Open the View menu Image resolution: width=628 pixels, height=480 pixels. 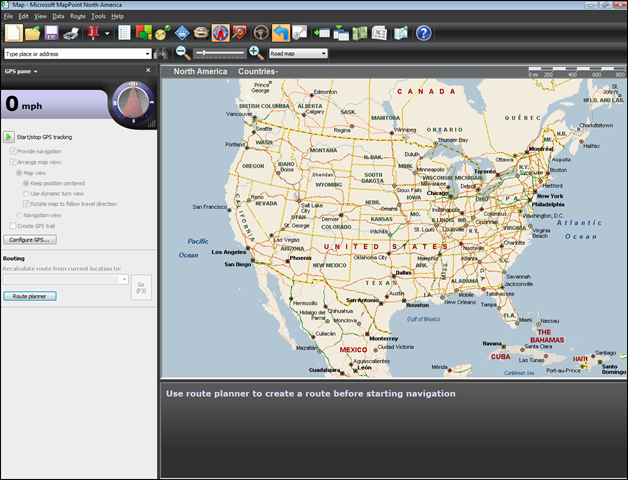tap(40, 16)
